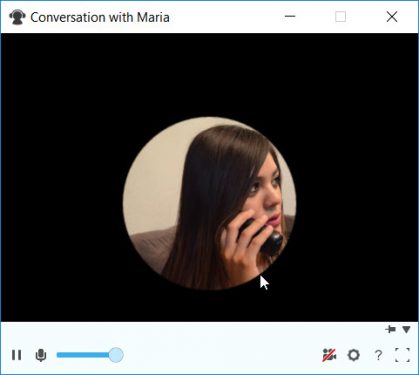This screenshot has height=375, width=419.
Task: Pin the control panel with the pushpin icon
Action: pyautogui.click(x=390, y=329)
